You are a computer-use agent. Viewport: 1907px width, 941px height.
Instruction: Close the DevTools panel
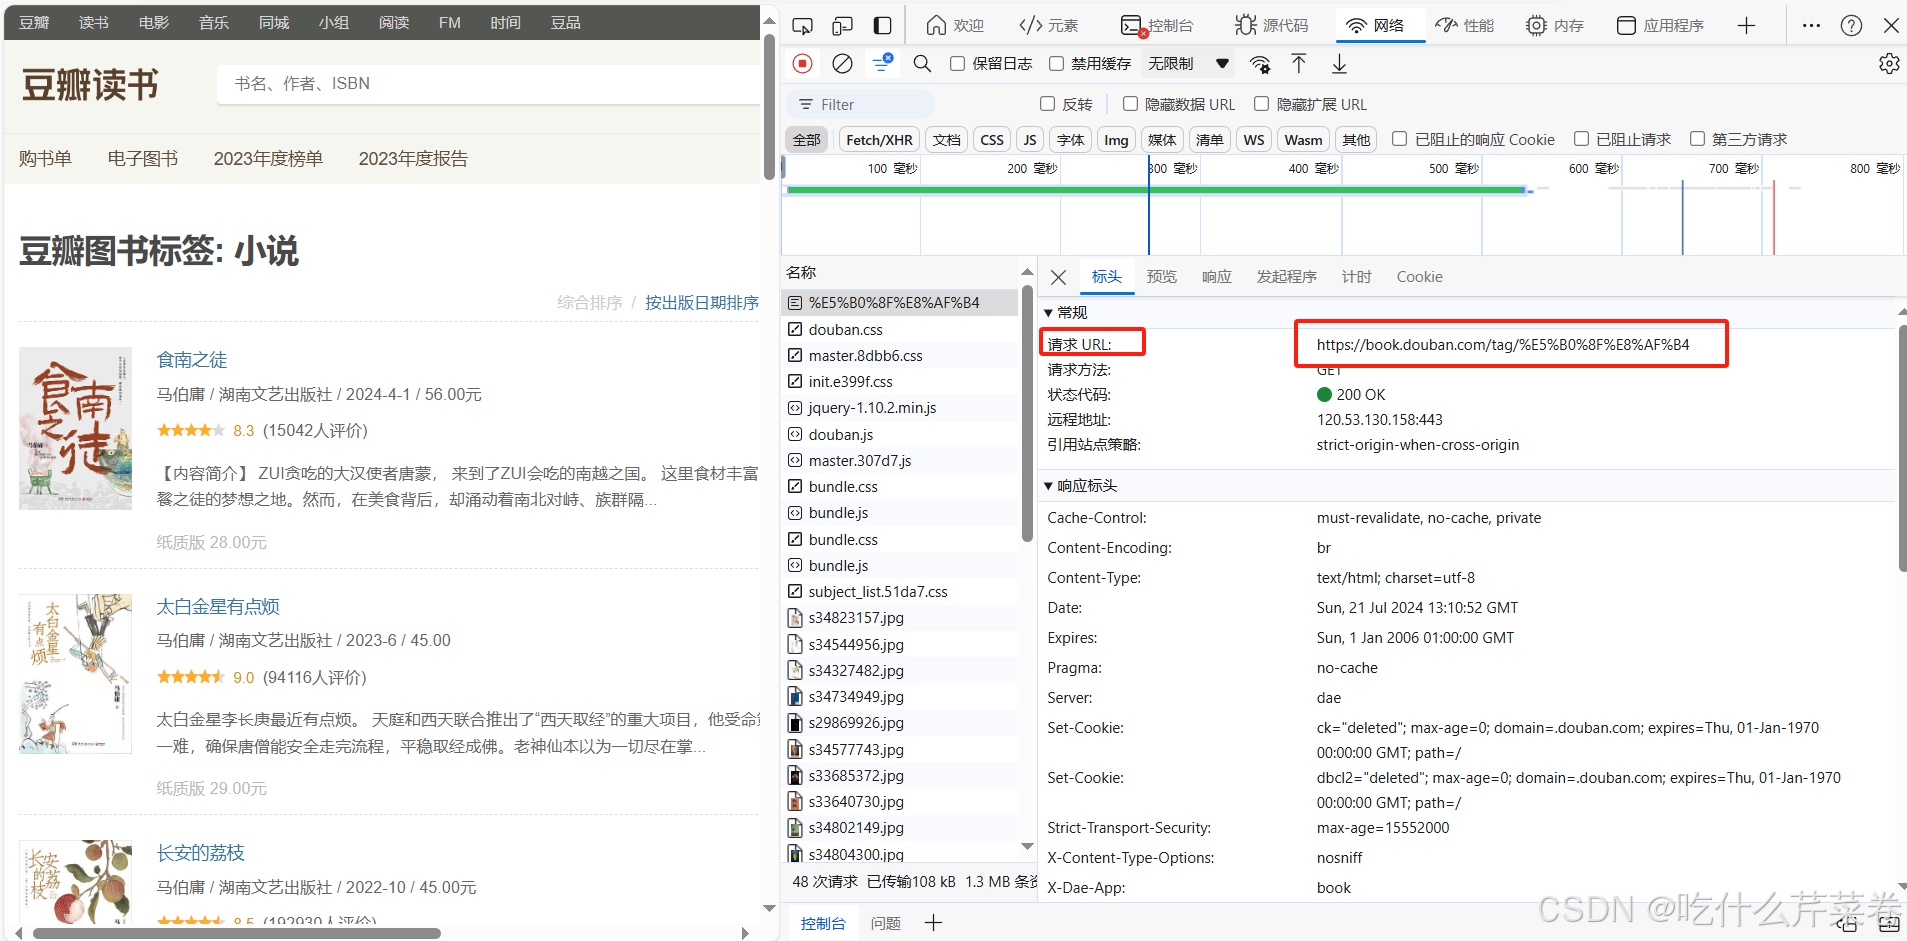tap(1891, 25)
